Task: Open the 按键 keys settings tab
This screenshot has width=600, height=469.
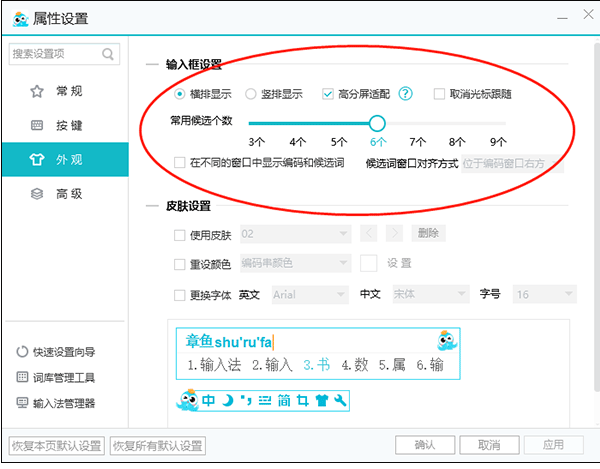Action: pyautogui.click(x=65, y=125)
